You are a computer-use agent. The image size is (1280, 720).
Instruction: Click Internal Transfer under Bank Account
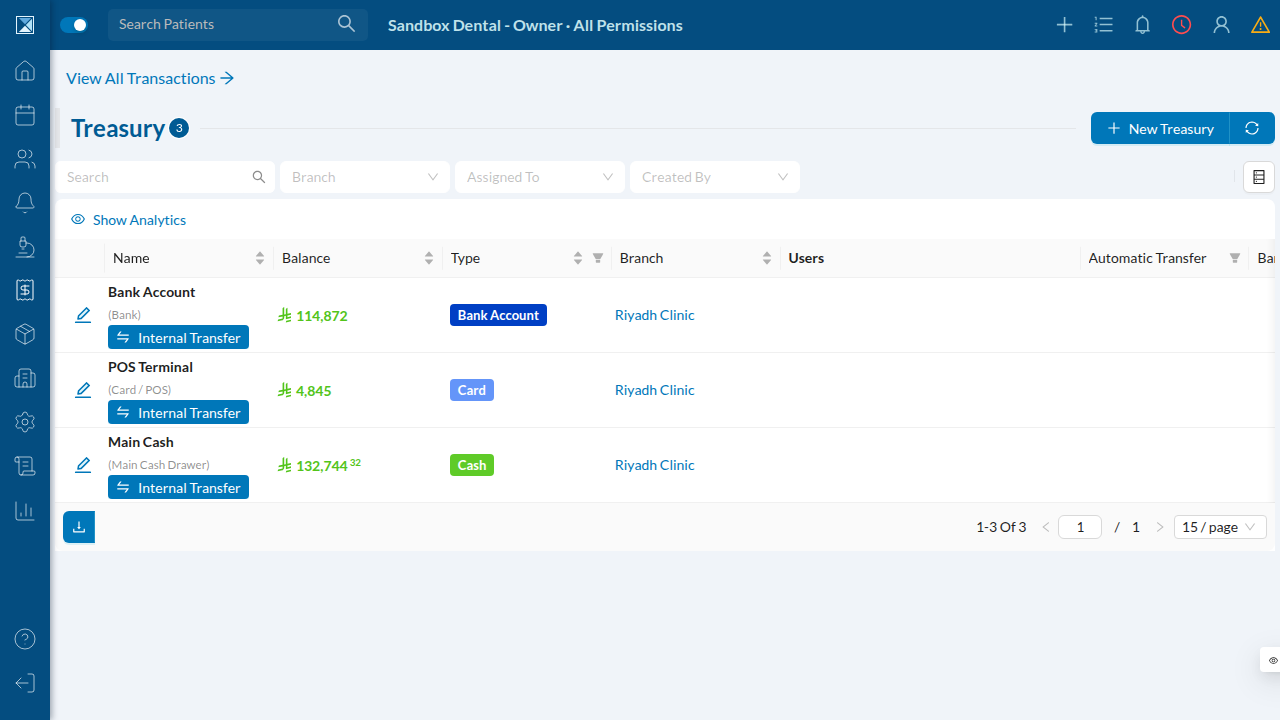pyautogui.click(x=178, y=338)
